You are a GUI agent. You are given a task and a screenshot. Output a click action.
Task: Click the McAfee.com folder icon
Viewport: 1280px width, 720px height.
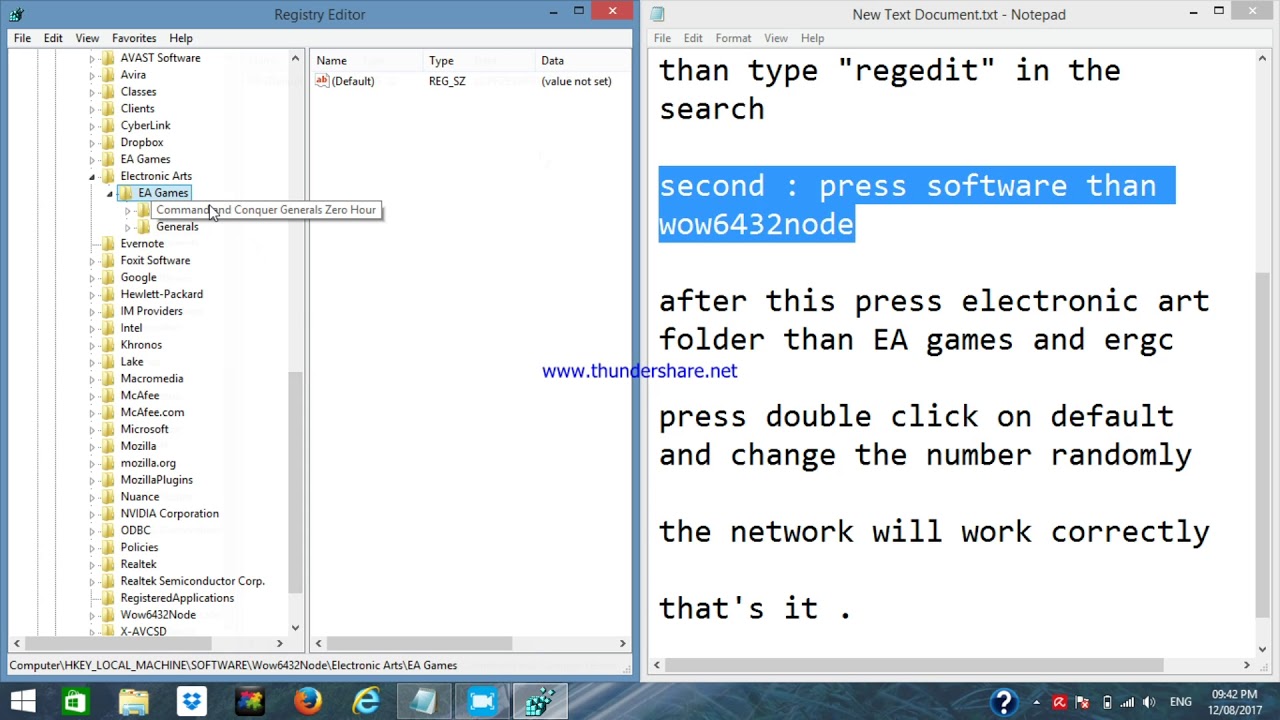108,412
